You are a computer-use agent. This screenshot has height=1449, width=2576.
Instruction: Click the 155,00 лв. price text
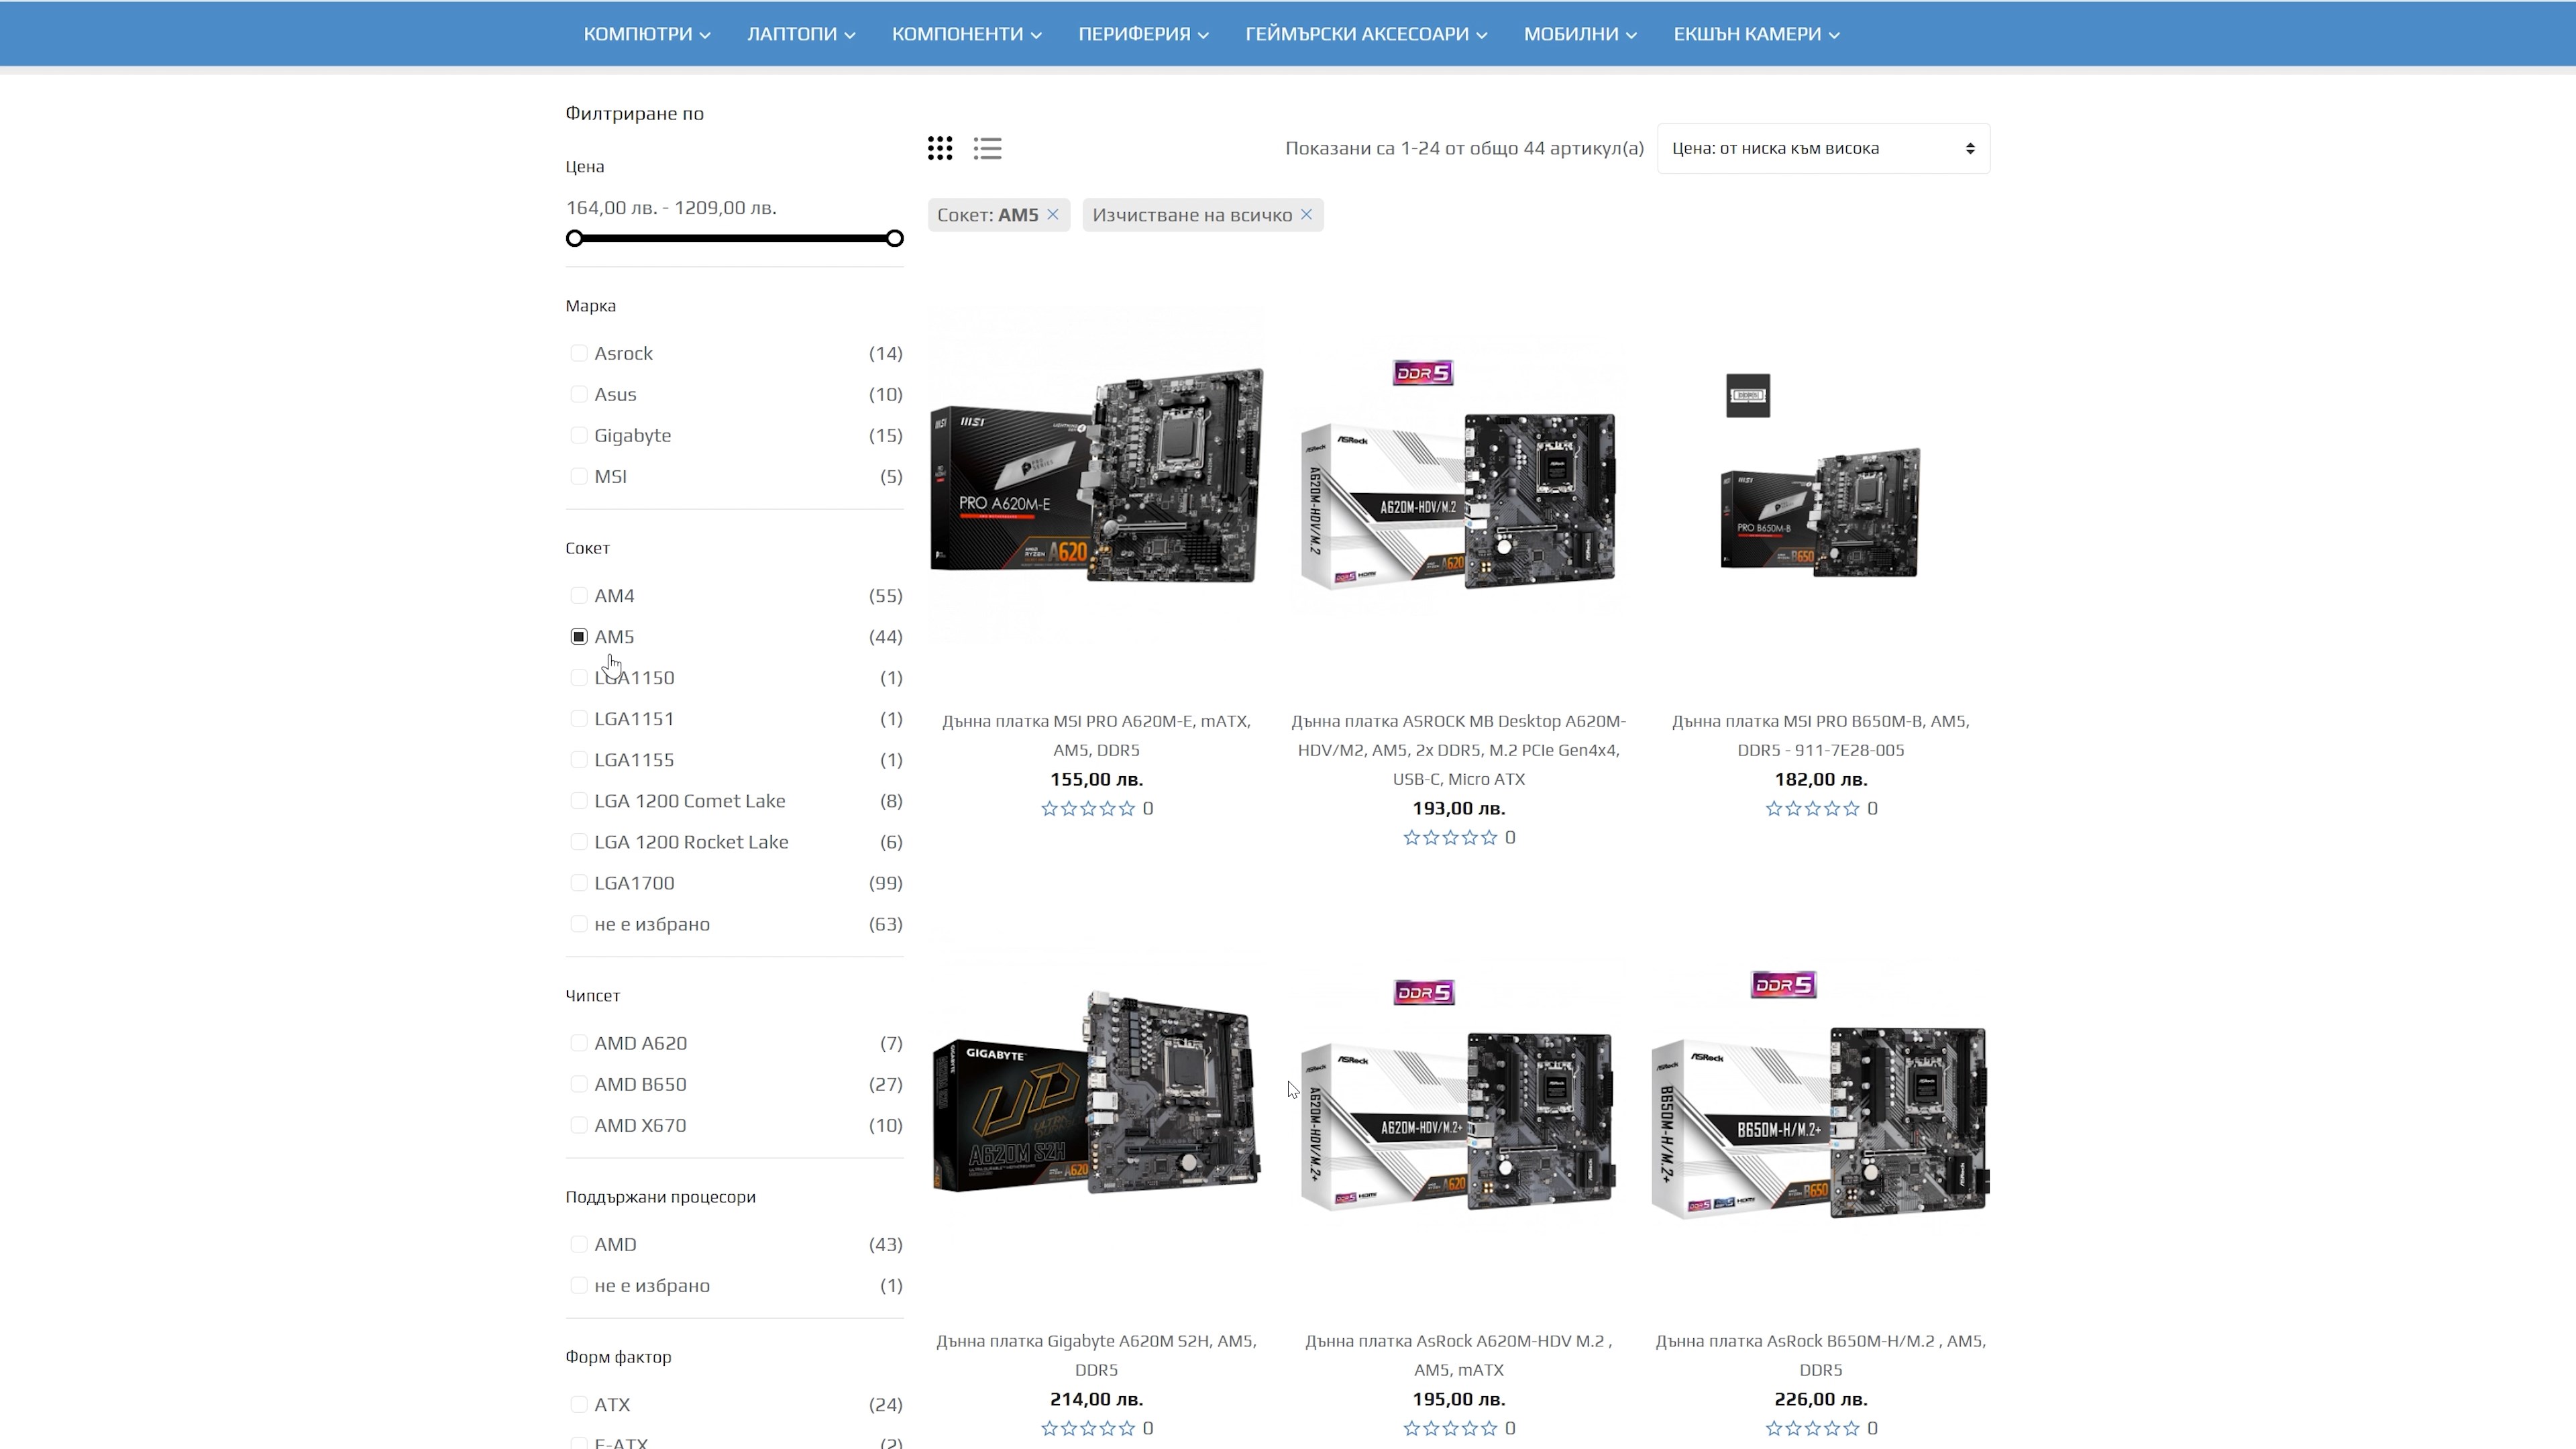point(1096,779)
